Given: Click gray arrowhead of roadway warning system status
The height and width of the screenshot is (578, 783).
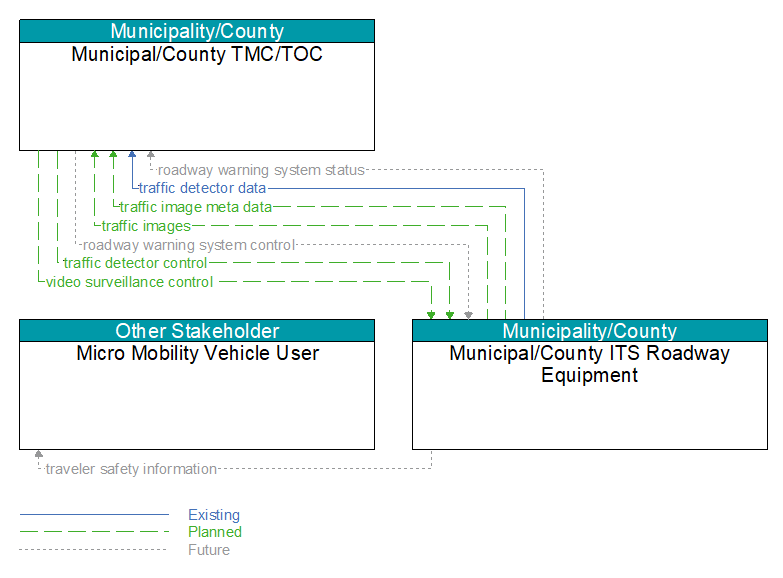Looking at the screenshot, I should [151, 154].
